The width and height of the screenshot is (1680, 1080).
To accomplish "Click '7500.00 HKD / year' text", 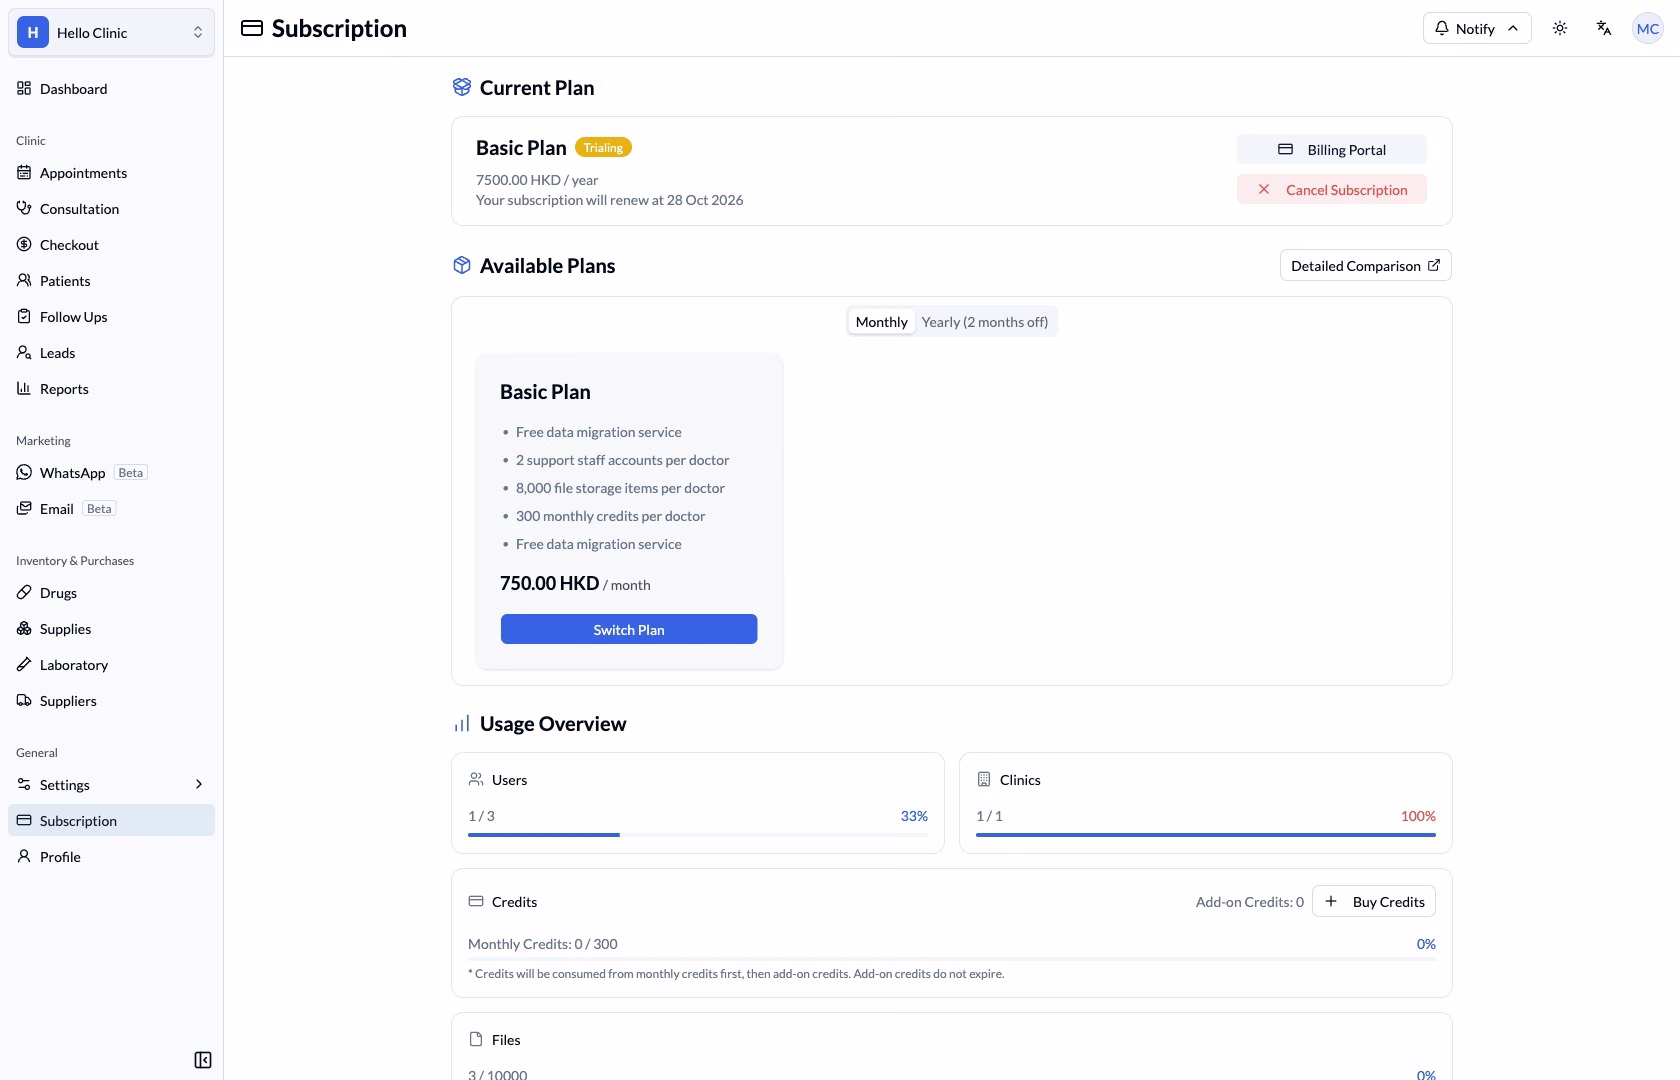I will [537, 181].
